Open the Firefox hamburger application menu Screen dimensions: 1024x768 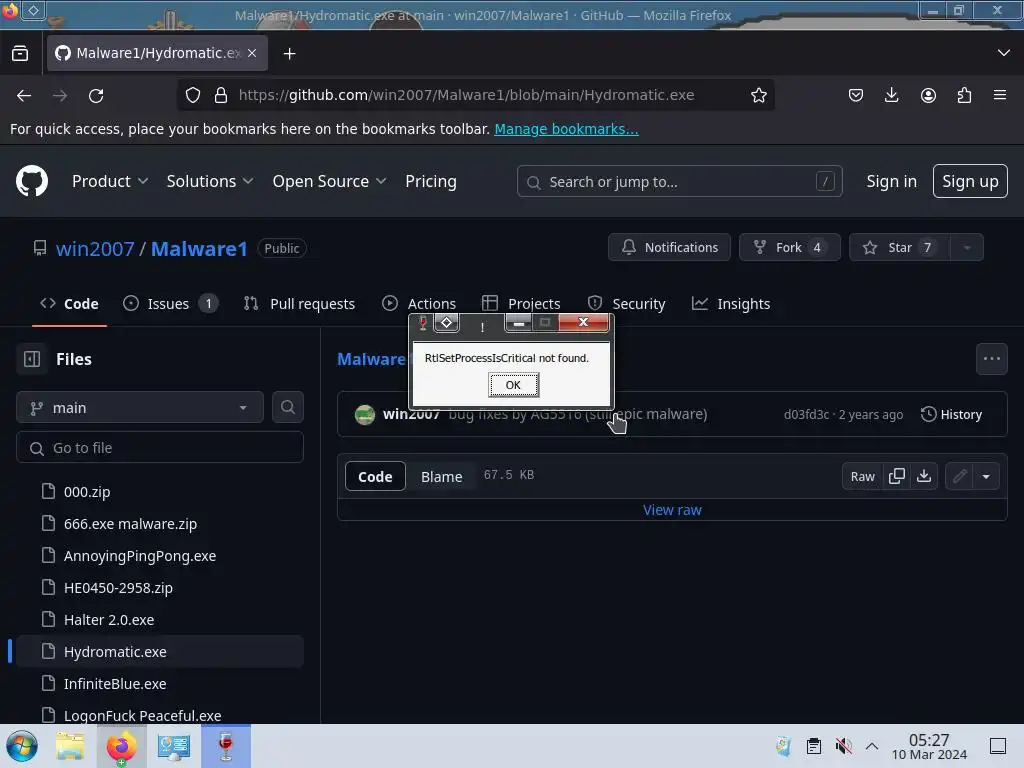pyautogui.click(x=1000, y=95)
